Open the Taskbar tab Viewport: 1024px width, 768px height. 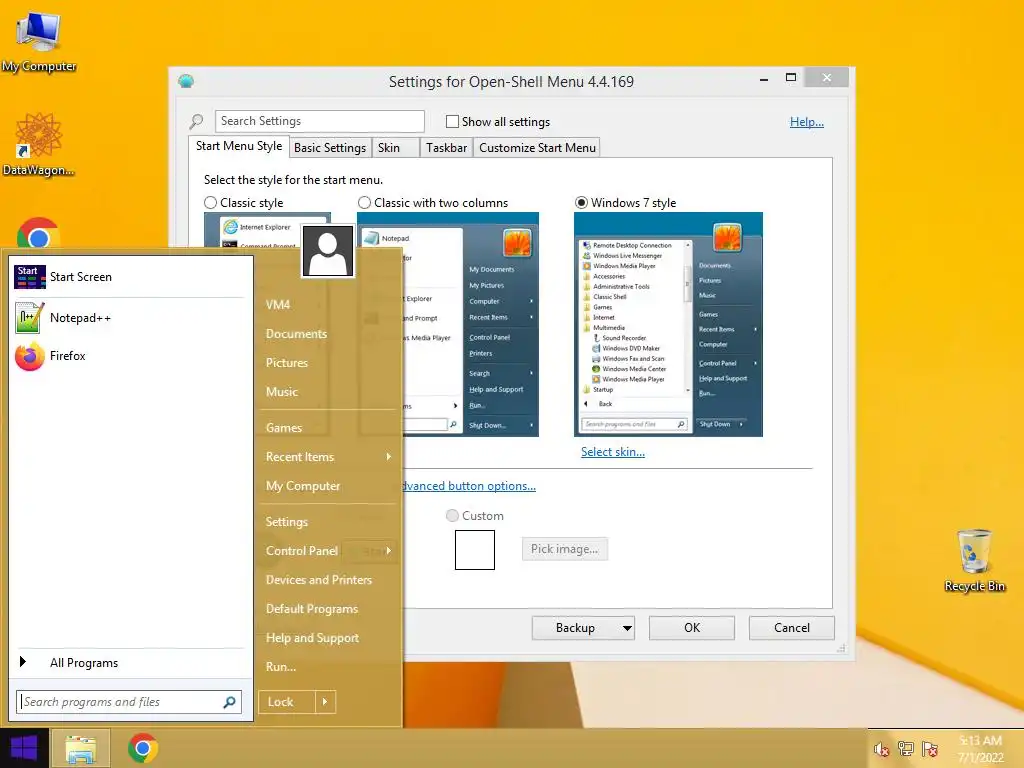[x=446, y=148]
